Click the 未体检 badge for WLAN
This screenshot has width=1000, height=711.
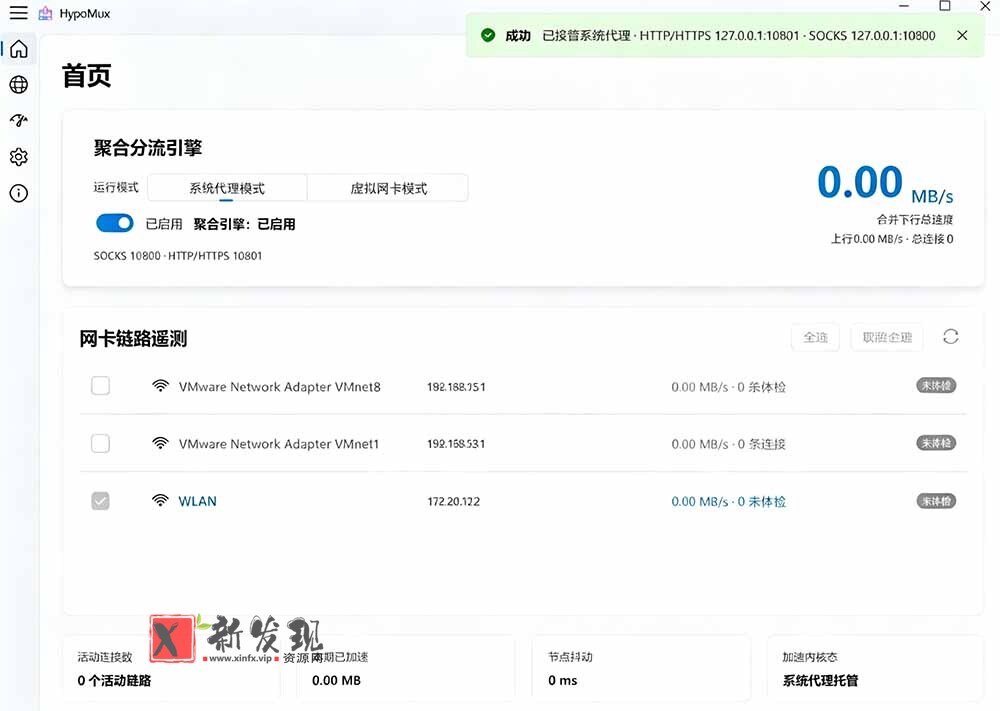936,501
